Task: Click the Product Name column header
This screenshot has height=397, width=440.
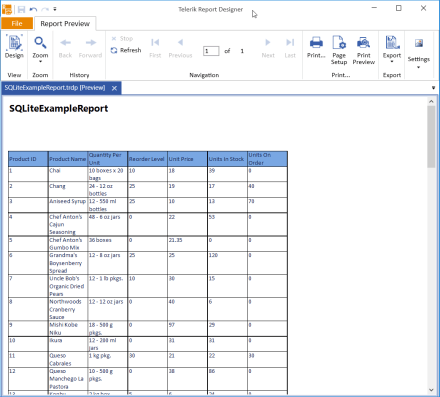Action: click(68, 159)
